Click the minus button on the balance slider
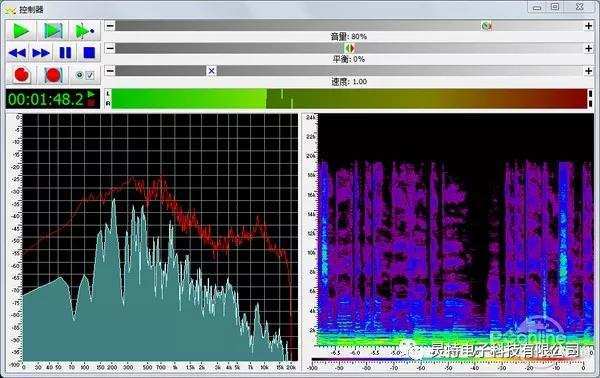The width and height of the screenshot is (600, 378). pyautogui.click(x=110, y=48)
